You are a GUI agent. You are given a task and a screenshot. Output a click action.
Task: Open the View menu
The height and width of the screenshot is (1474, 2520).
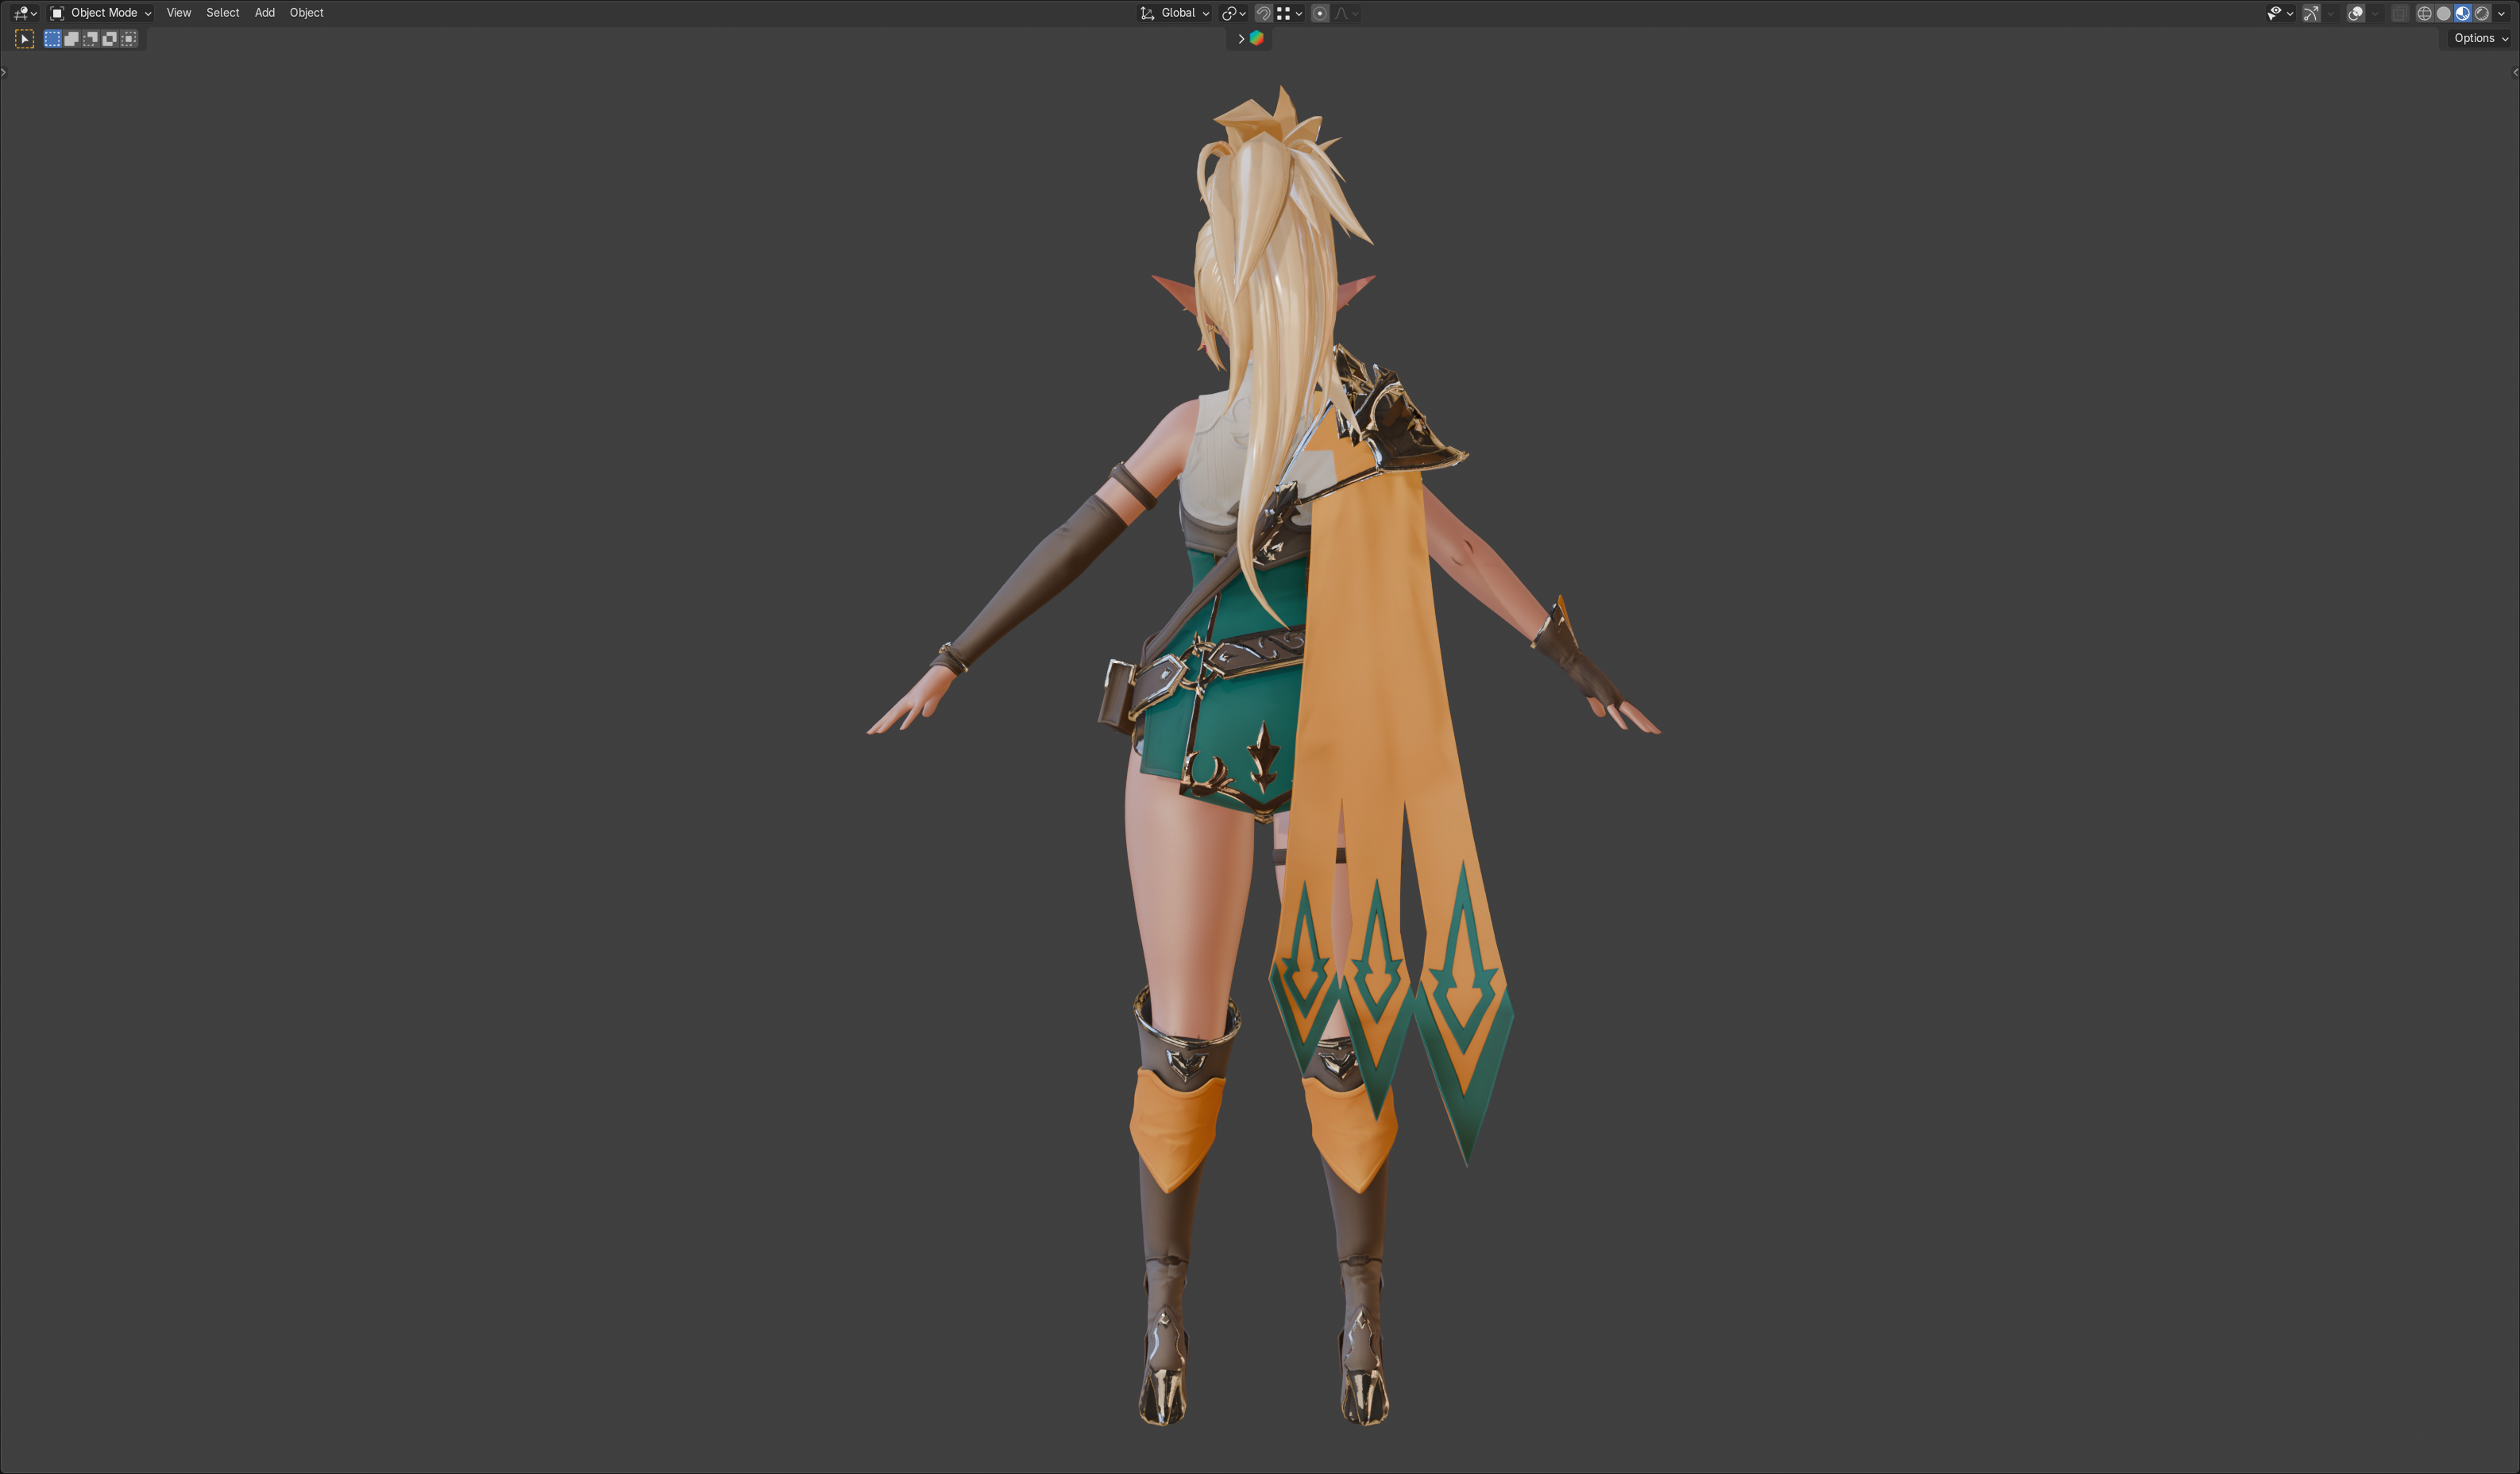click(x=179, y=13)
